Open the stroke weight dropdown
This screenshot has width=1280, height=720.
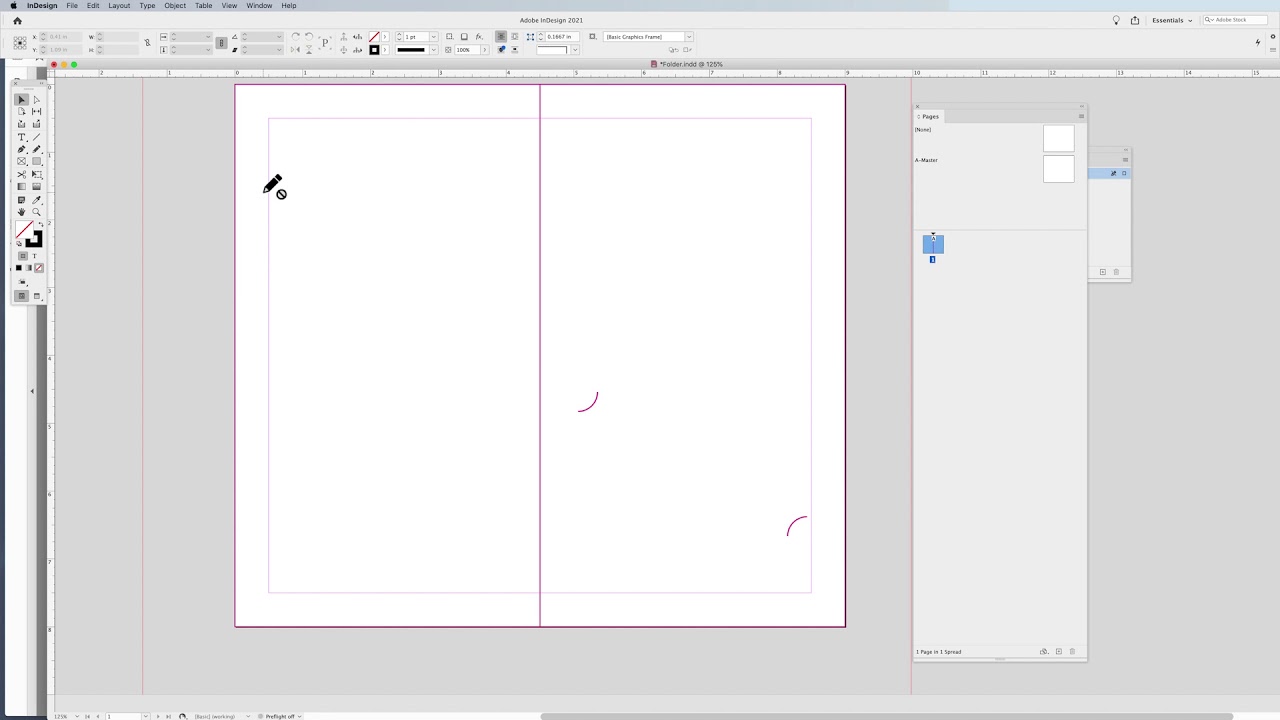click(433, 37)
